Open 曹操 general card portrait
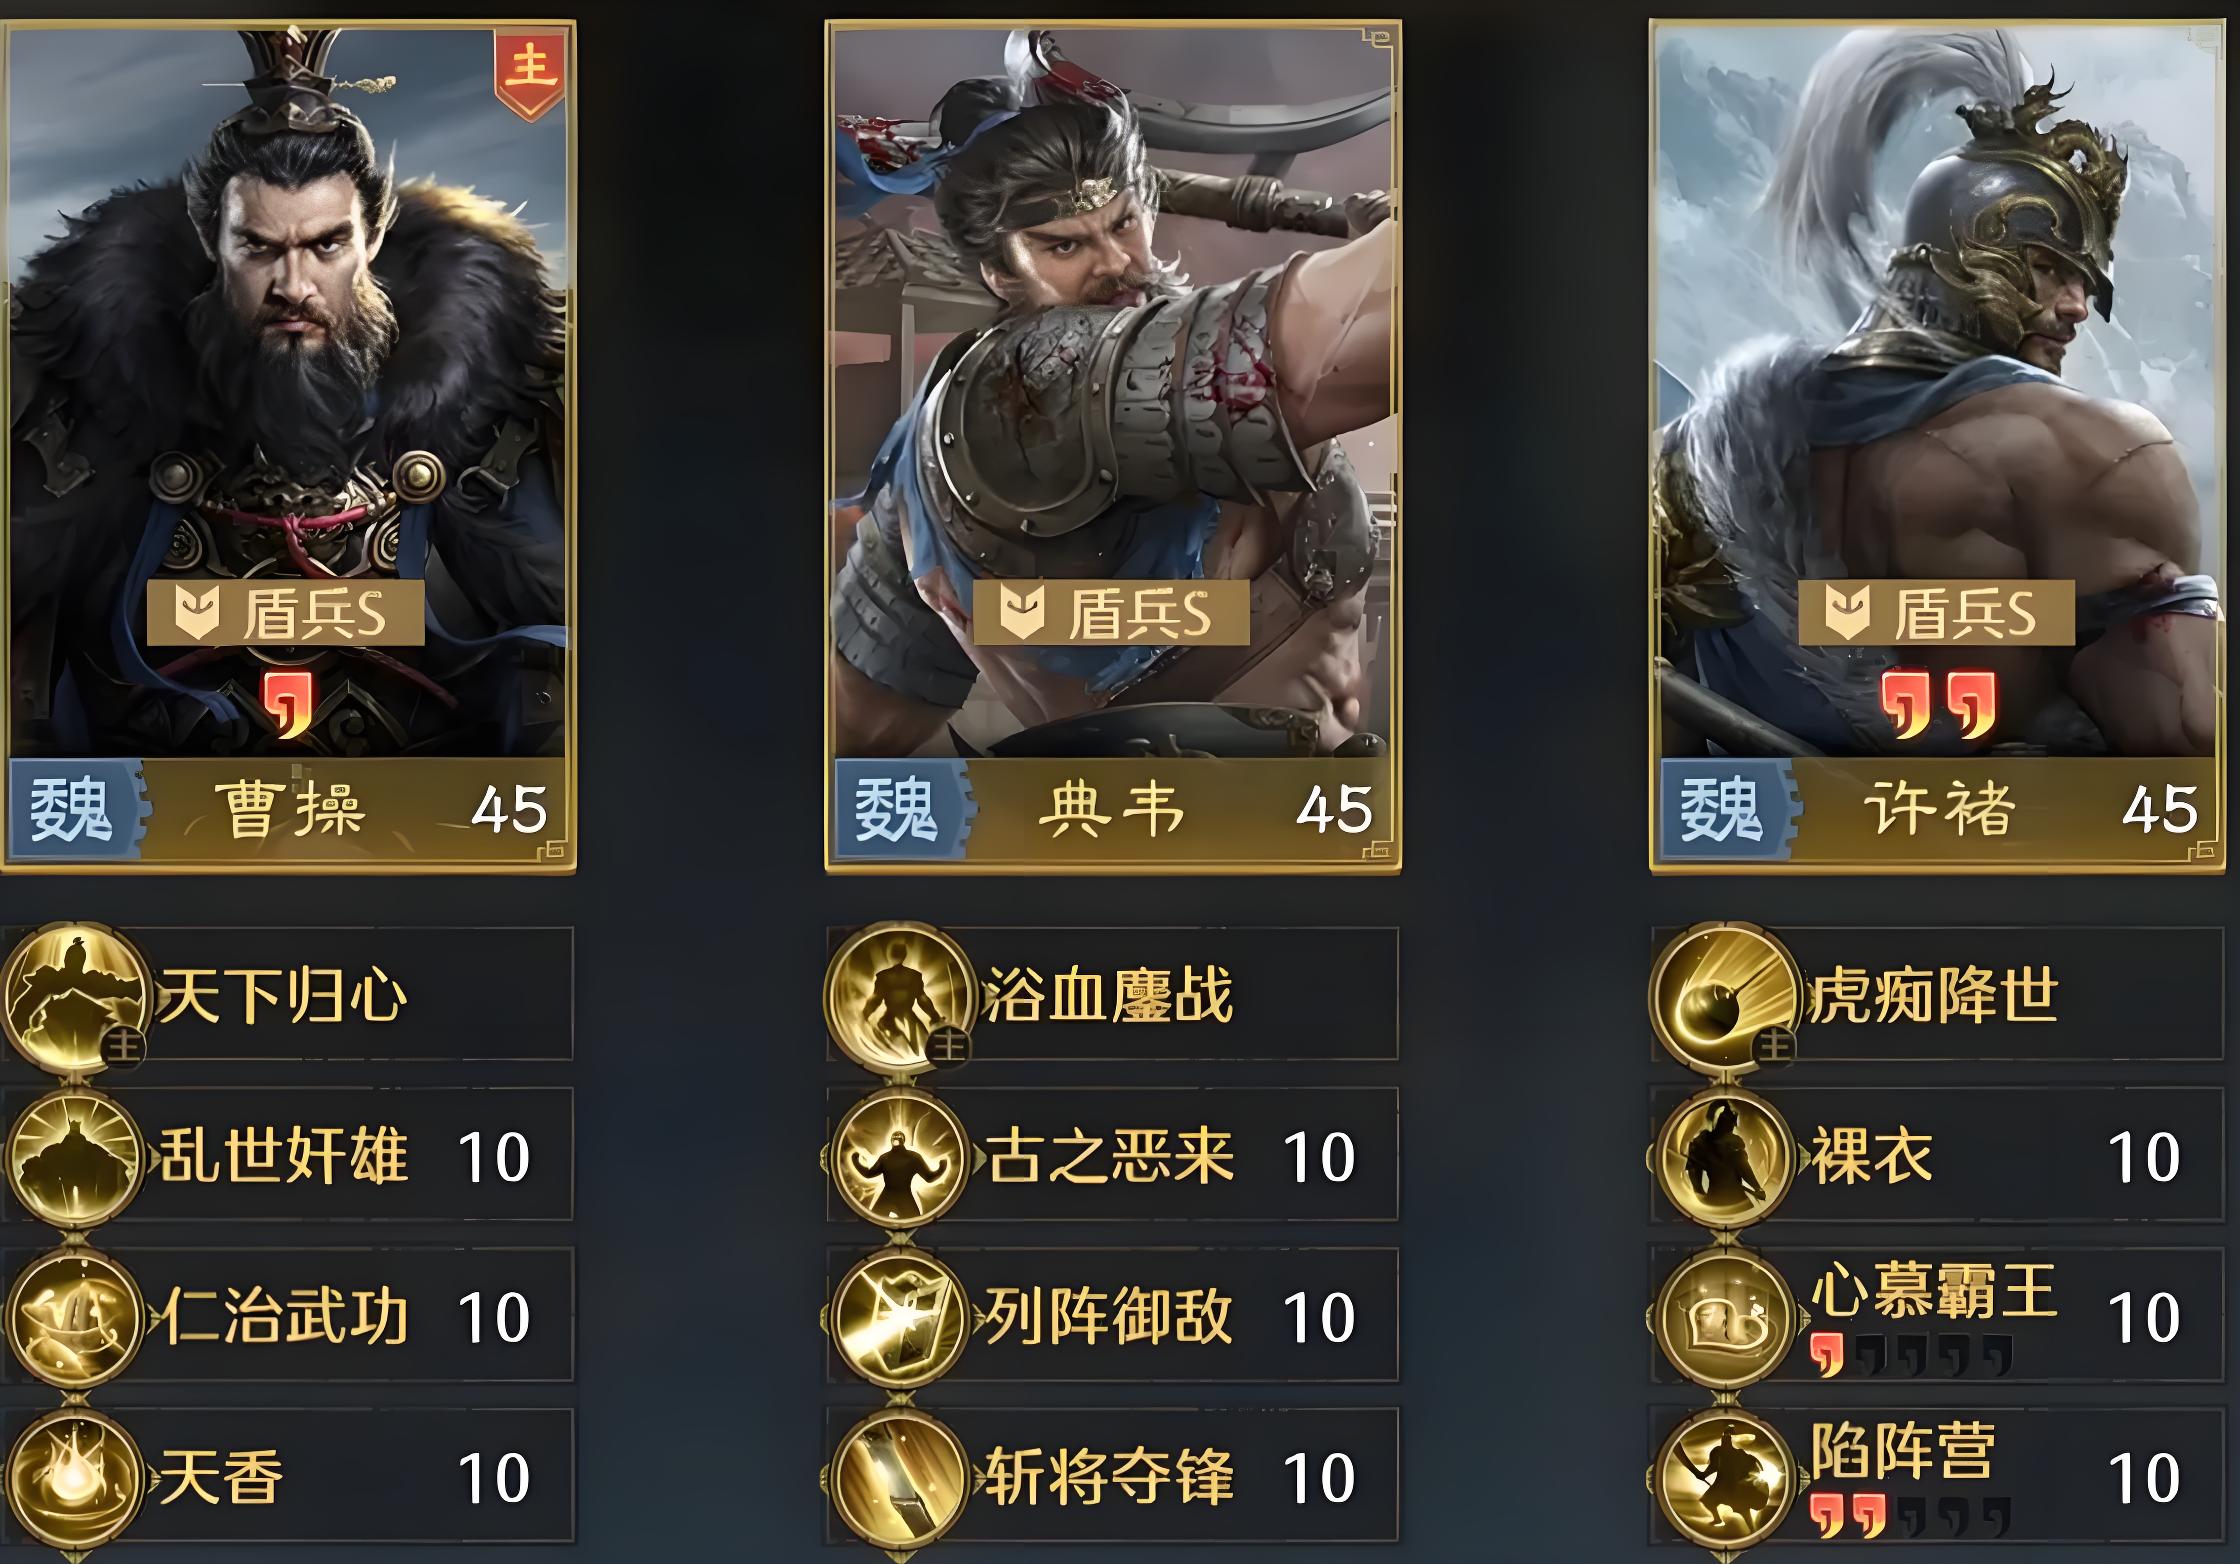The image size is (2240, 1564). coord(288,445)
